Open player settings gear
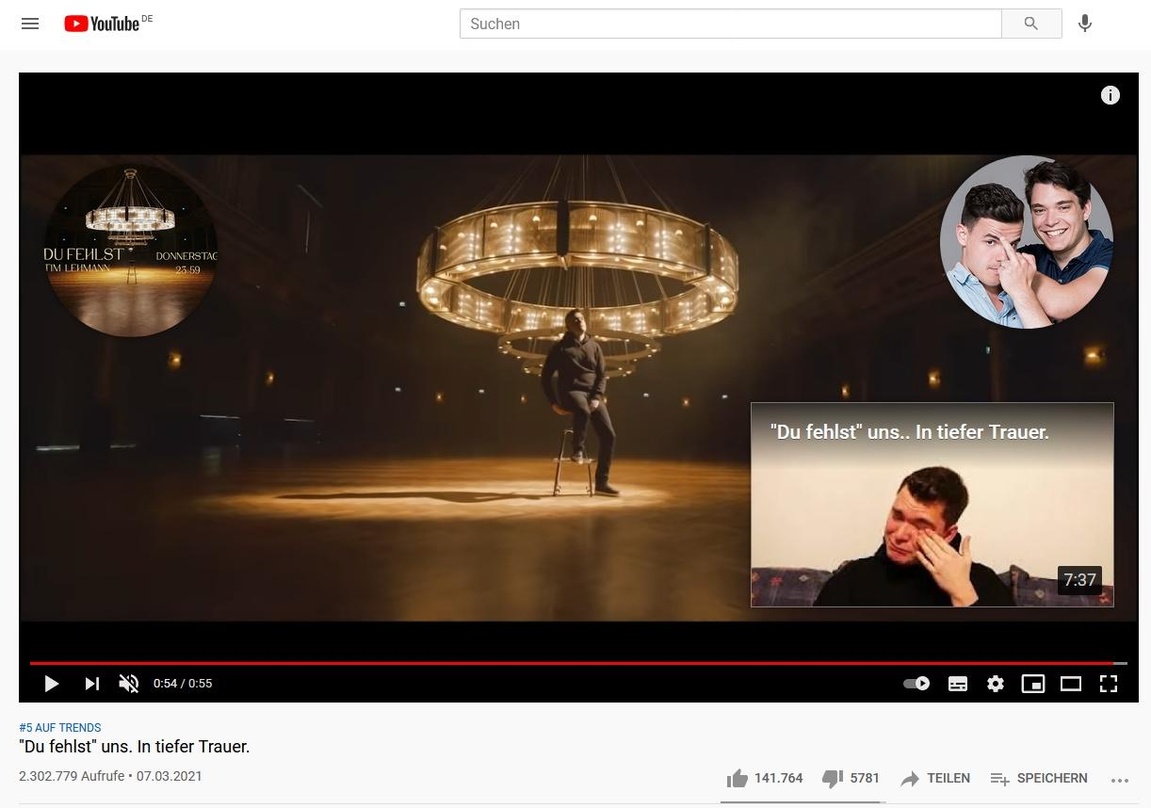 click(995, 684)
